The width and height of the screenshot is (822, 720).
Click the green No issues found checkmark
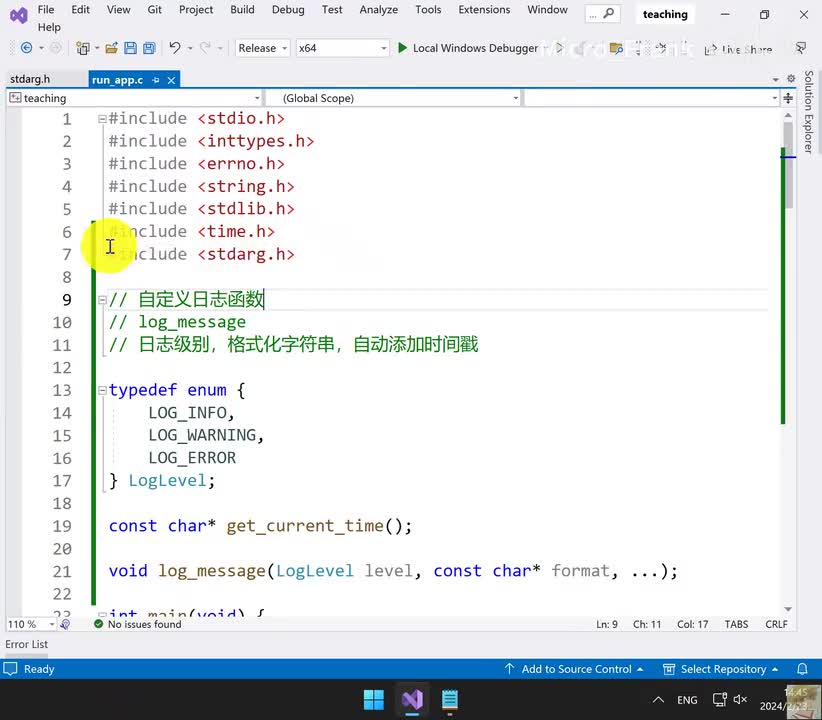[98, 624]
